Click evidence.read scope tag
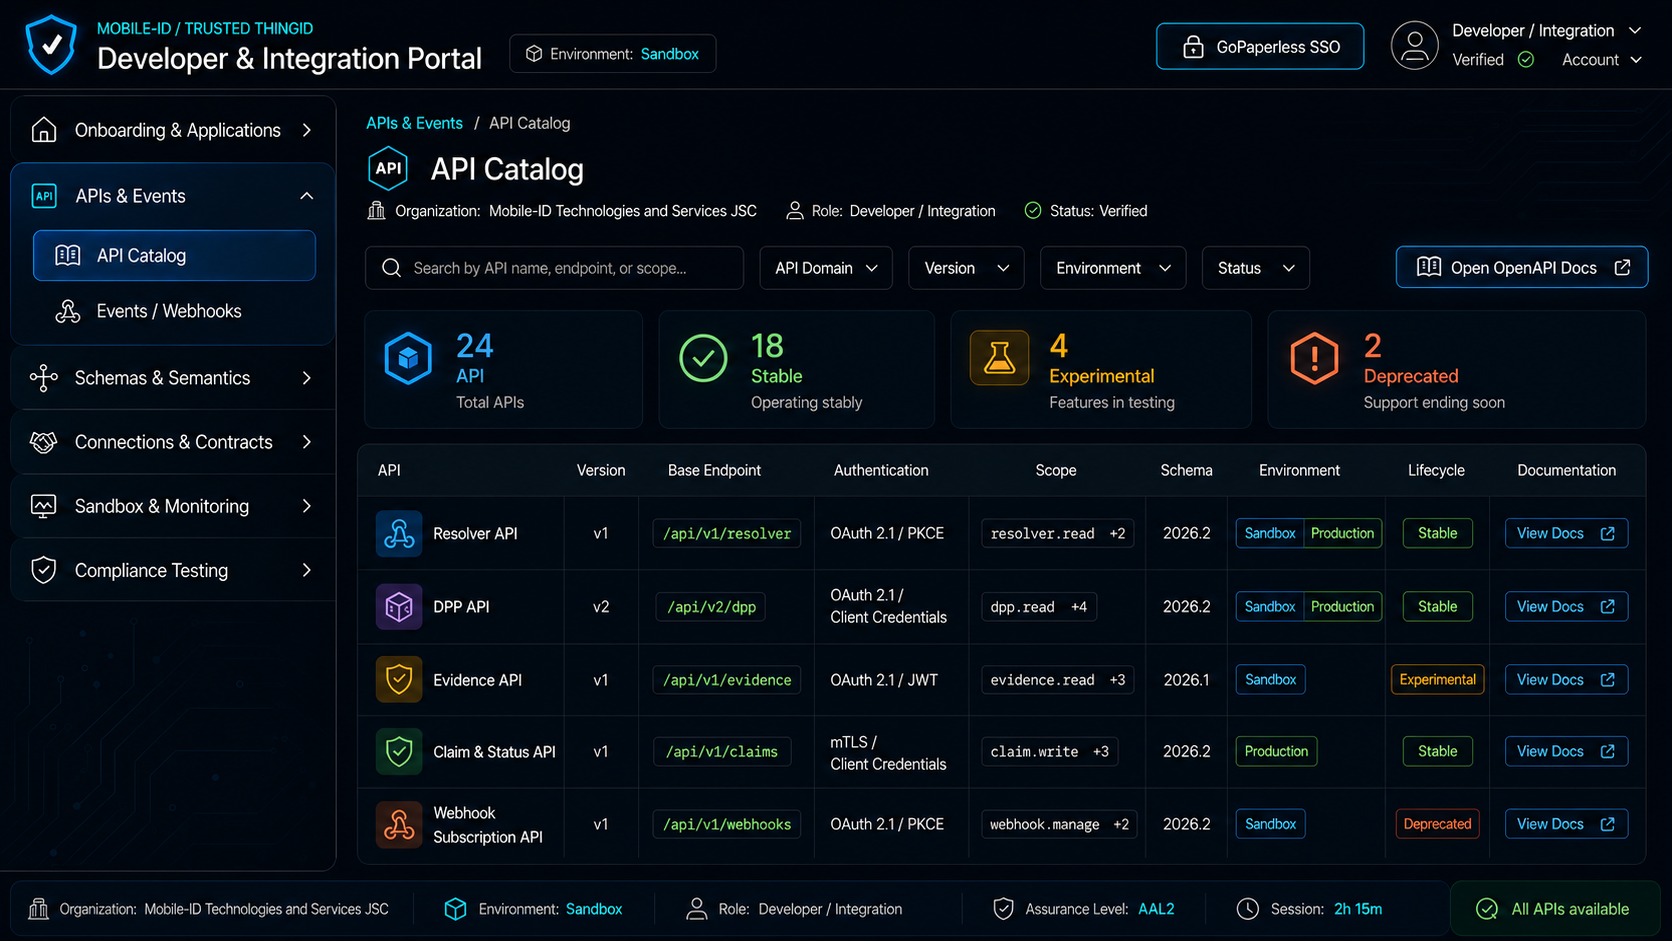 click(x=1057, y=680)
